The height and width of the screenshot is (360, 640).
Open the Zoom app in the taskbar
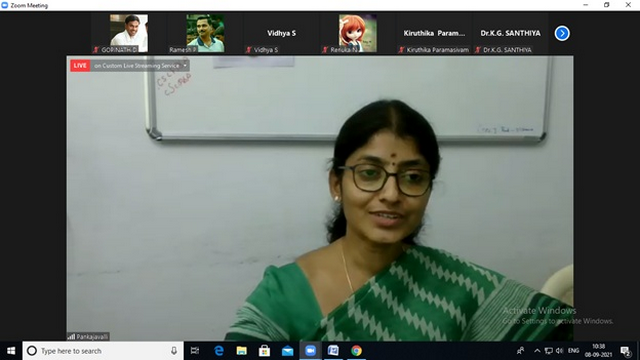point(311,351)
